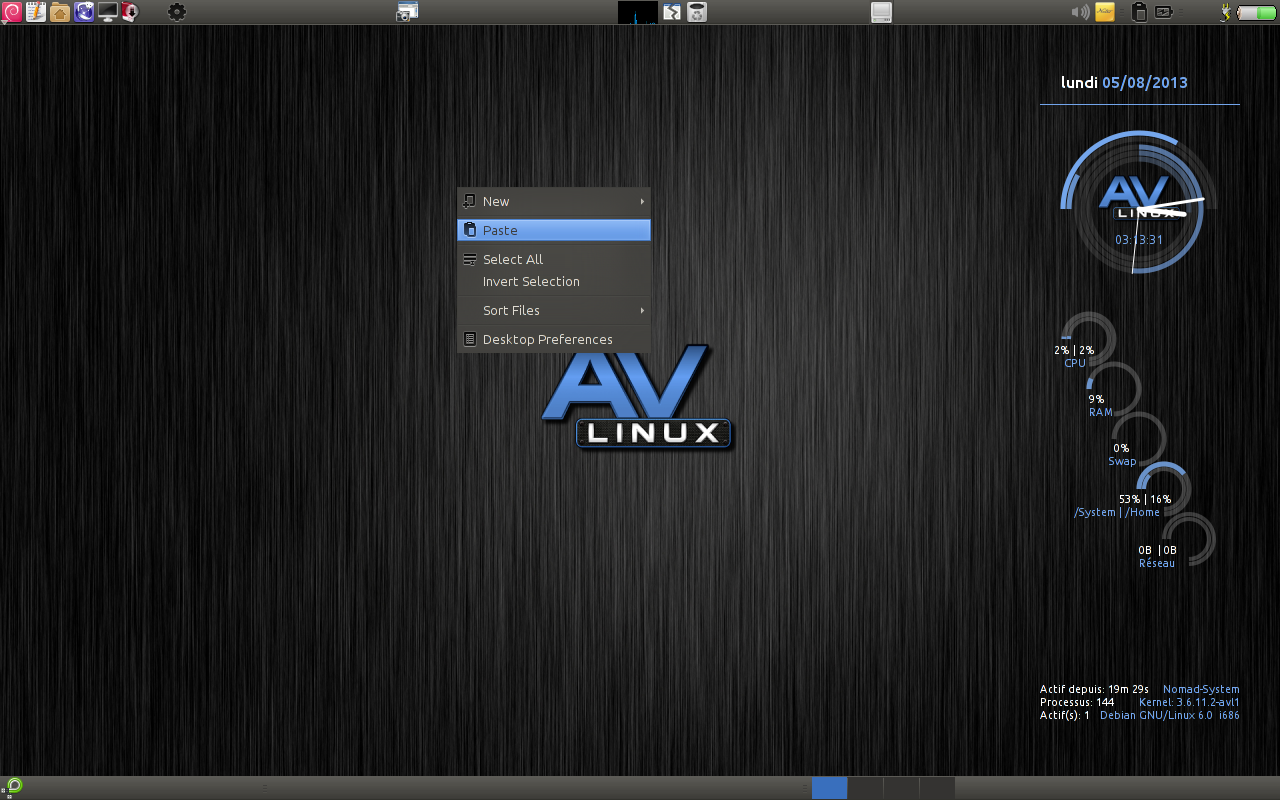
Task: Click the date 05/08/2013 text
Action: [x=1145, y=83]
